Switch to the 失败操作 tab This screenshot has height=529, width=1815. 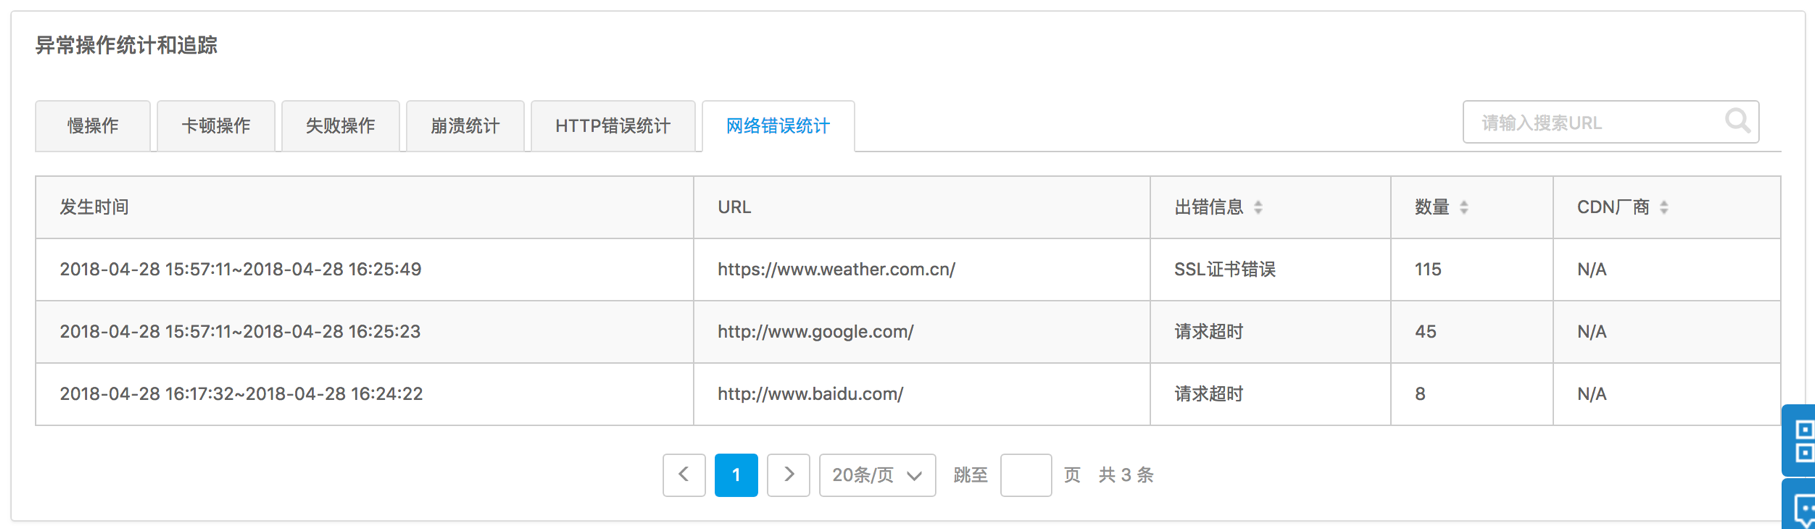340,126
